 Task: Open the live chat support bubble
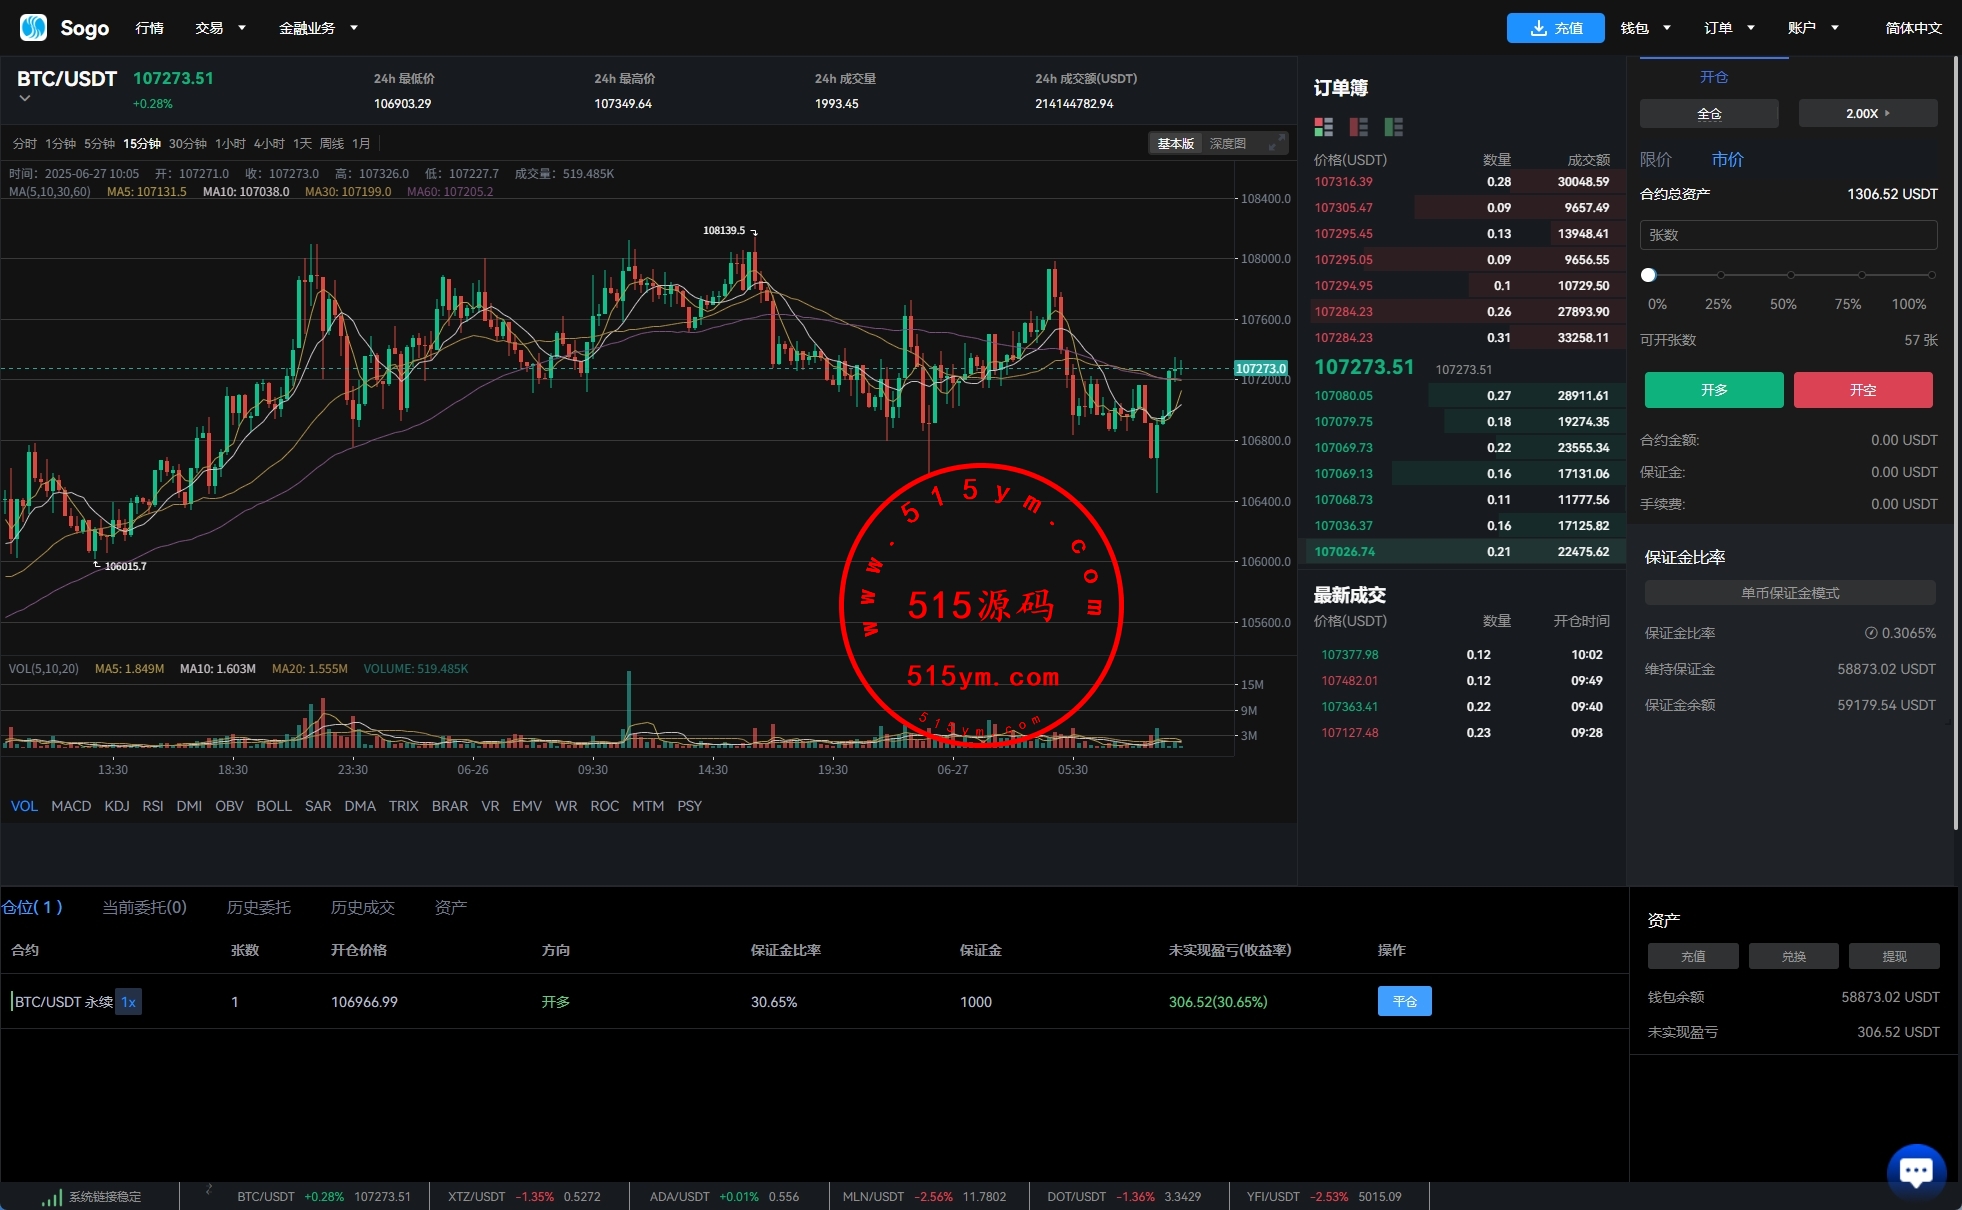pos(1915,1170)
